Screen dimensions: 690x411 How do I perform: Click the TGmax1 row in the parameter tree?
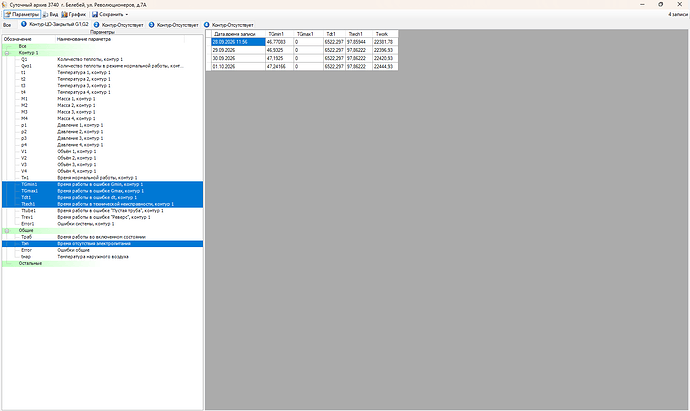[102, 191]
